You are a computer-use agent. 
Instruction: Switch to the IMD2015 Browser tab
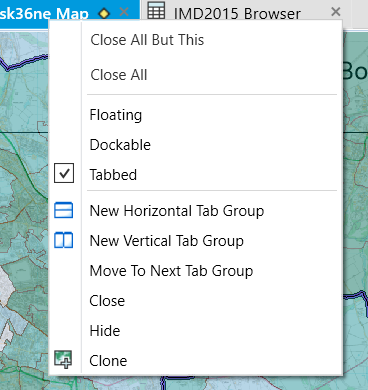click(x=237, y=13)
